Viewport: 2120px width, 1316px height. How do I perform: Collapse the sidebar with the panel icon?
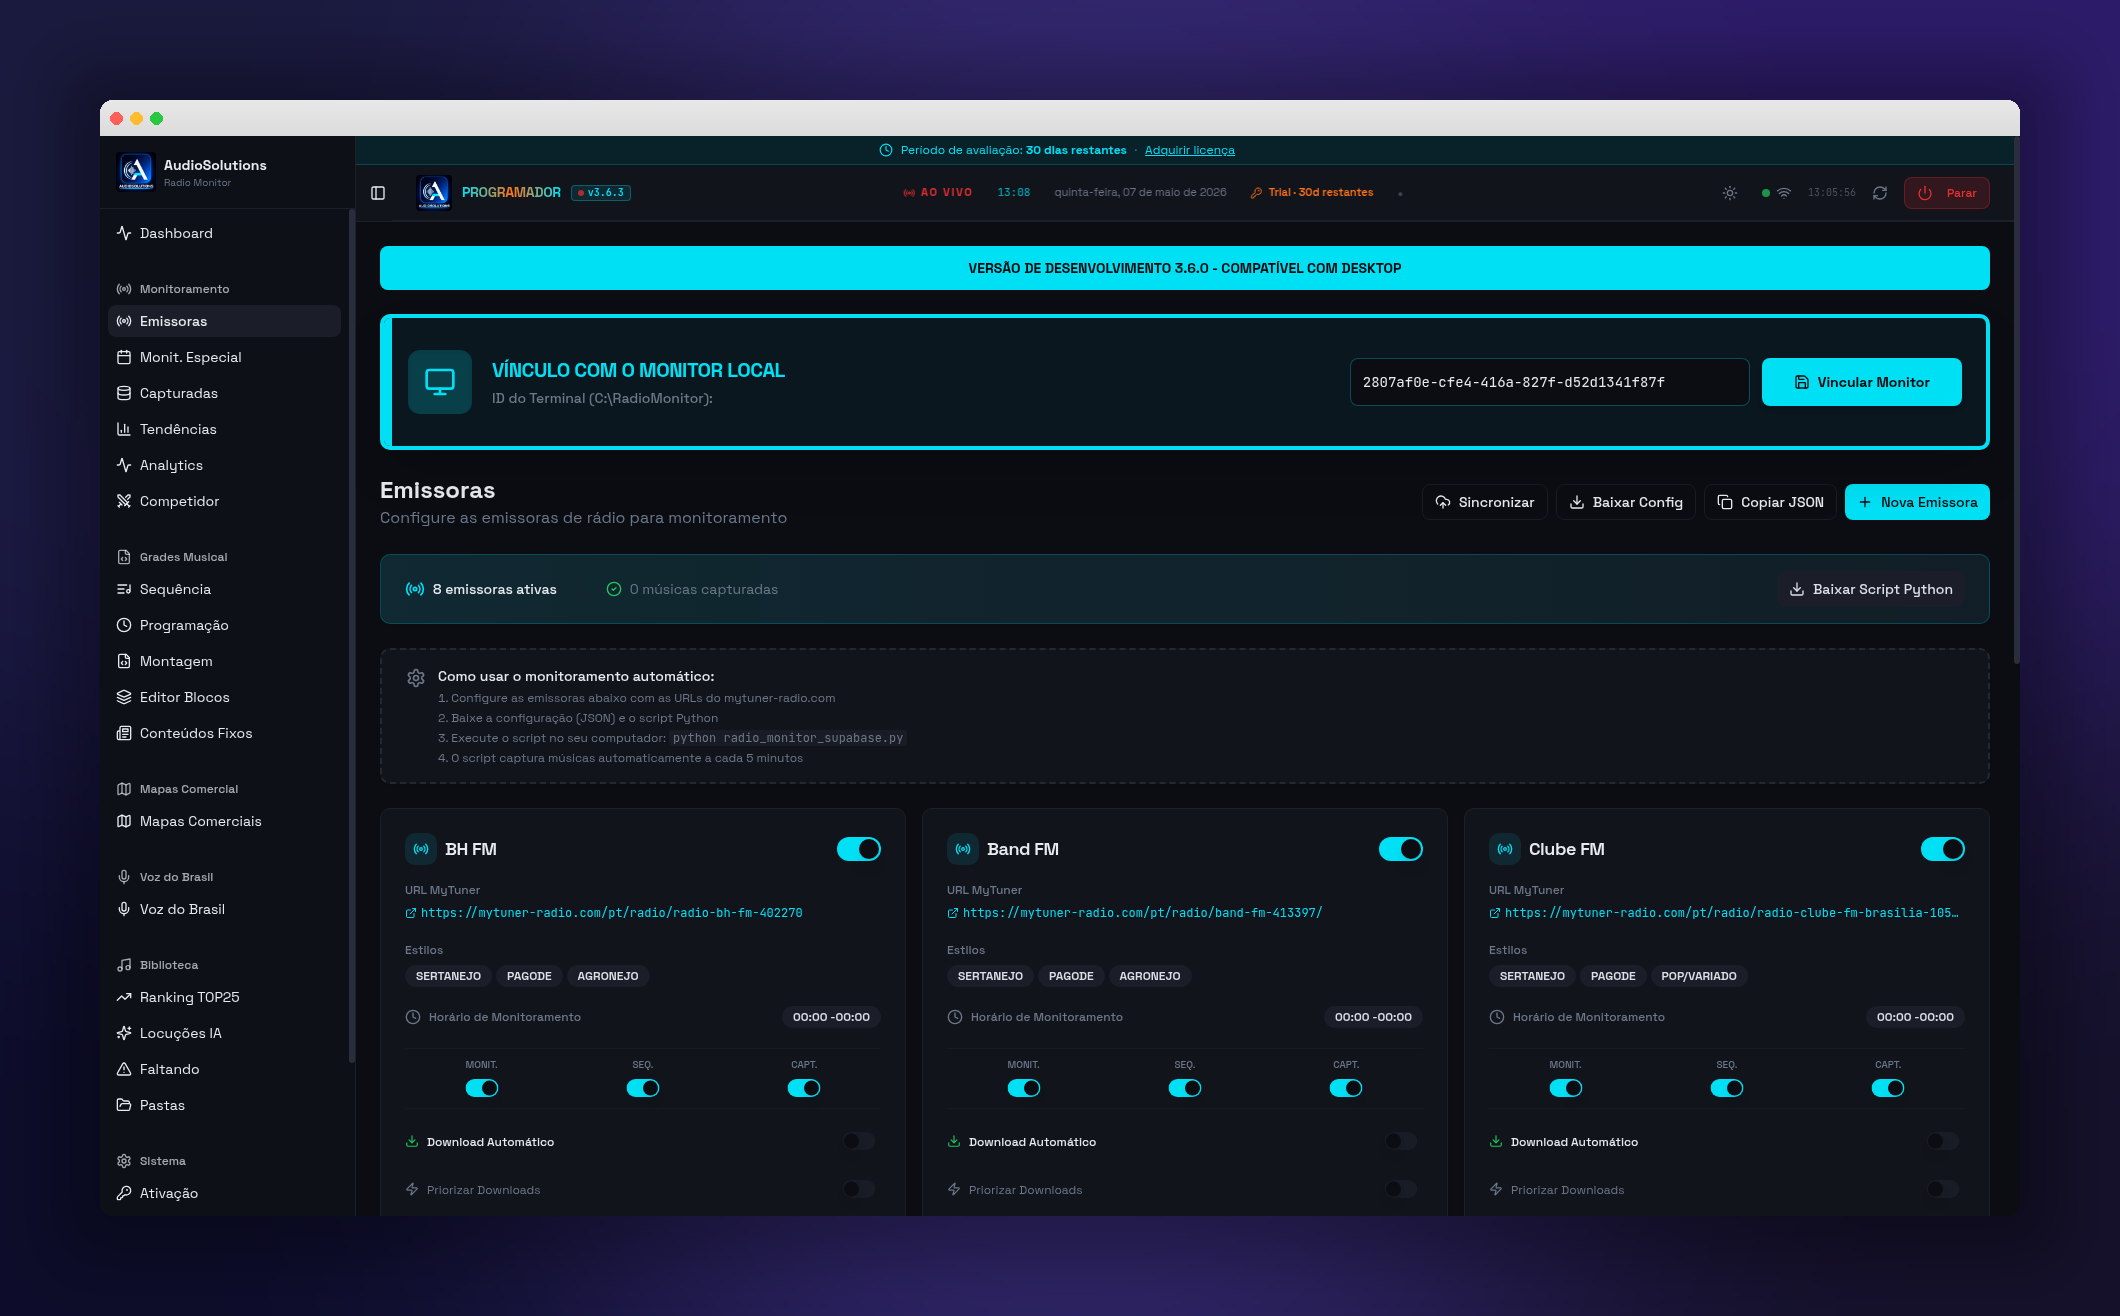tap(378, 193)
